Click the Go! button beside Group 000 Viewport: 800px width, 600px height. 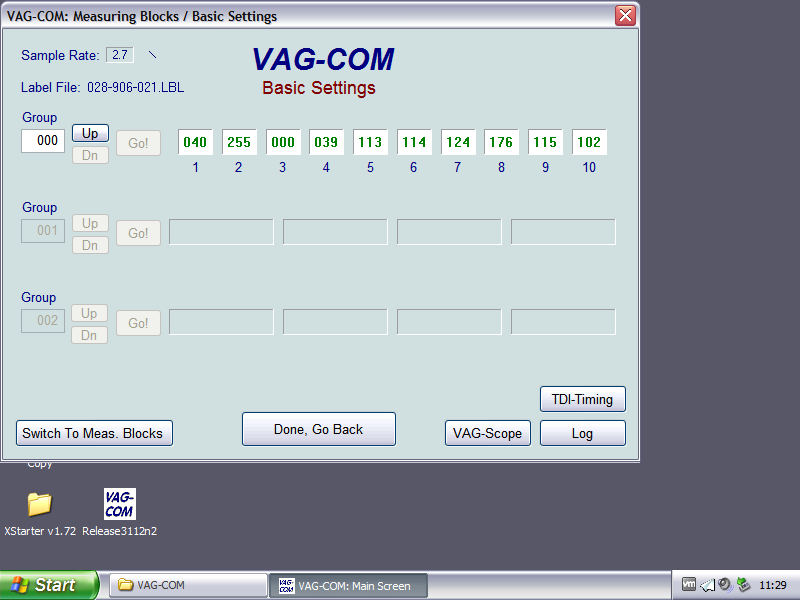pyautogui.click(x=138, y=143)
